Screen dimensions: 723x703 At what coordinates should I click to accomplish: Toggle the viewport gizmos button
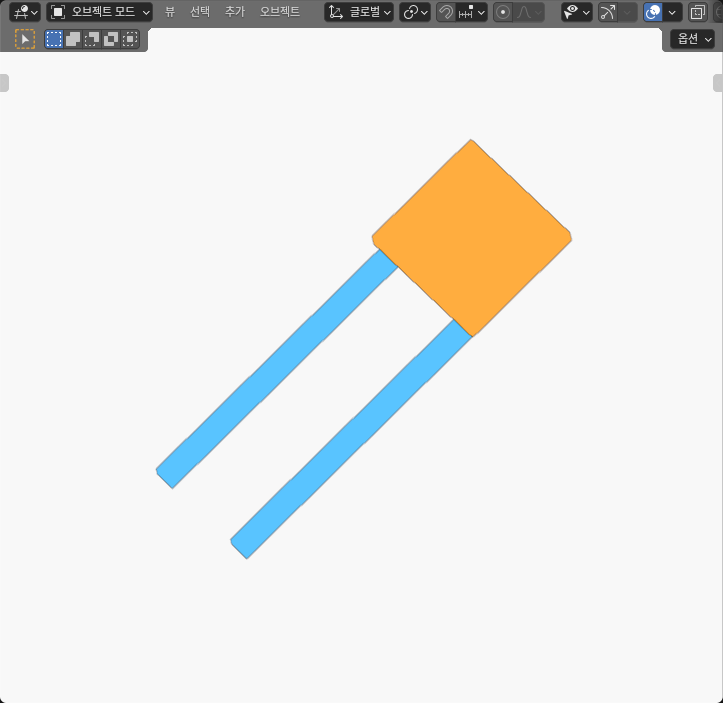coord(608,12)
